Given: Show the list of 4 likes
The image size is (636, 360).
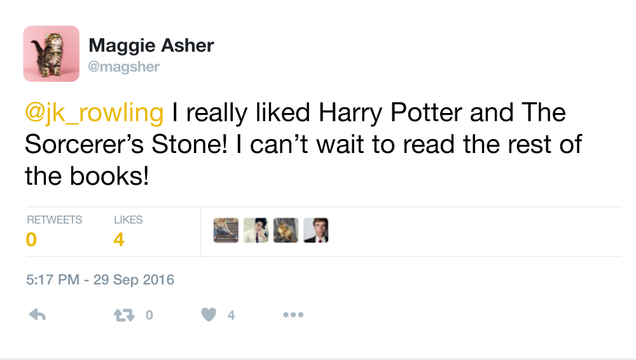Looking at the screenshot, I should (119, 240).
